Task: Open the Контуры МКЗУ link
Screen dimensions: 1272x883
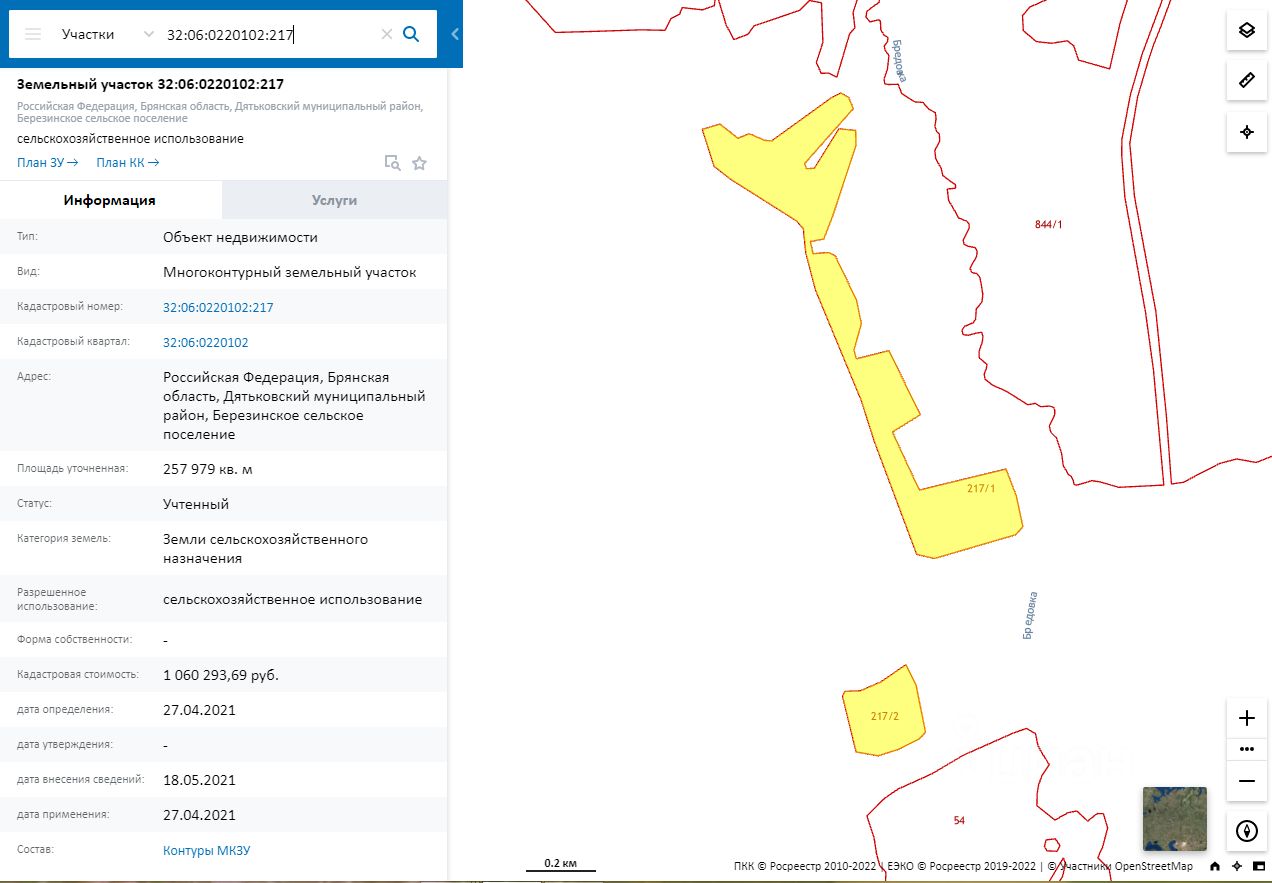Action: tap(206, 850)
